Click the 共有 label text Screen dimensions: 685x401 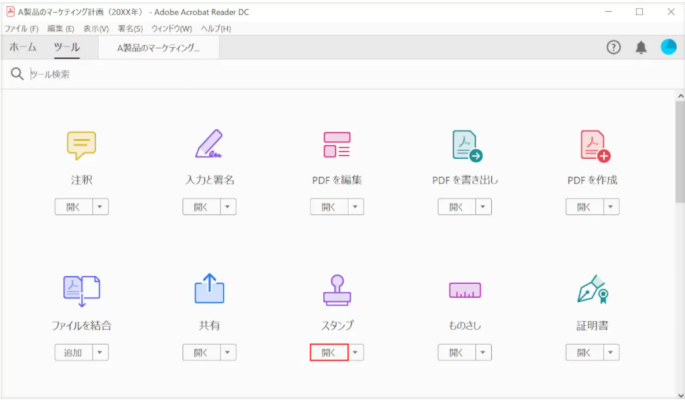(209, 325)
